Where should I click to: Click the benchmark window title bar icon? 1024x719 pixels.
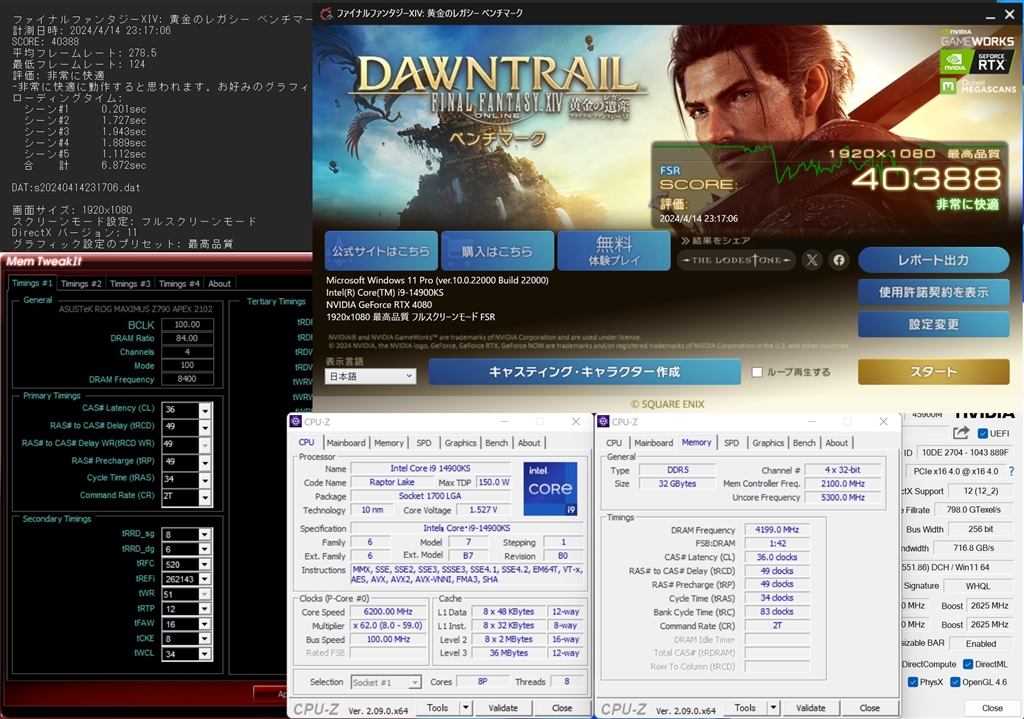click(x=326, y=14)
